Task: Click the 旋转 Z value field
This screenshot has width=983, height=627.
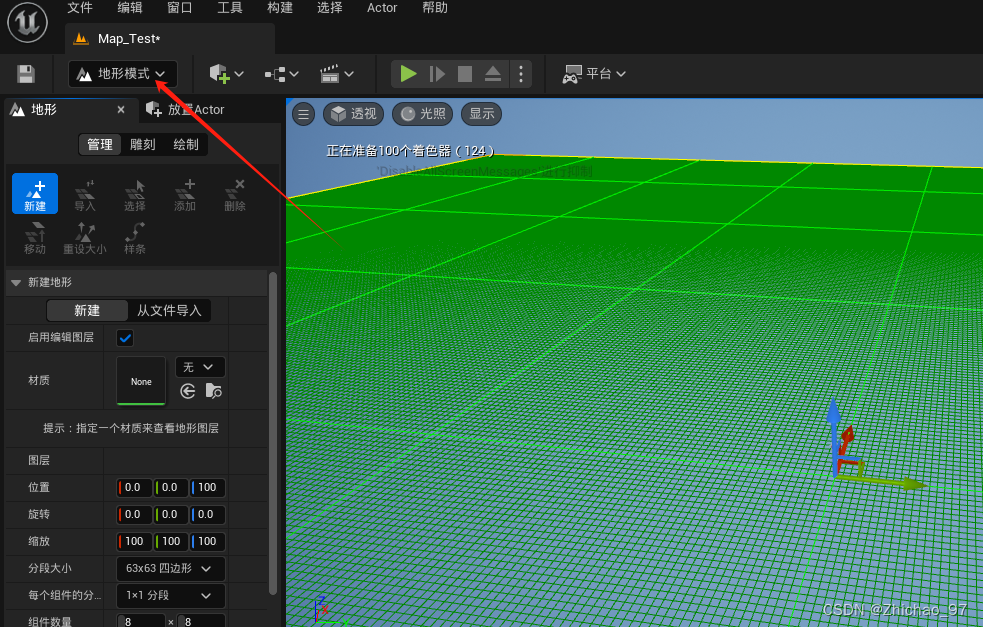Action: pyautogui.click(x=208, y=515)
